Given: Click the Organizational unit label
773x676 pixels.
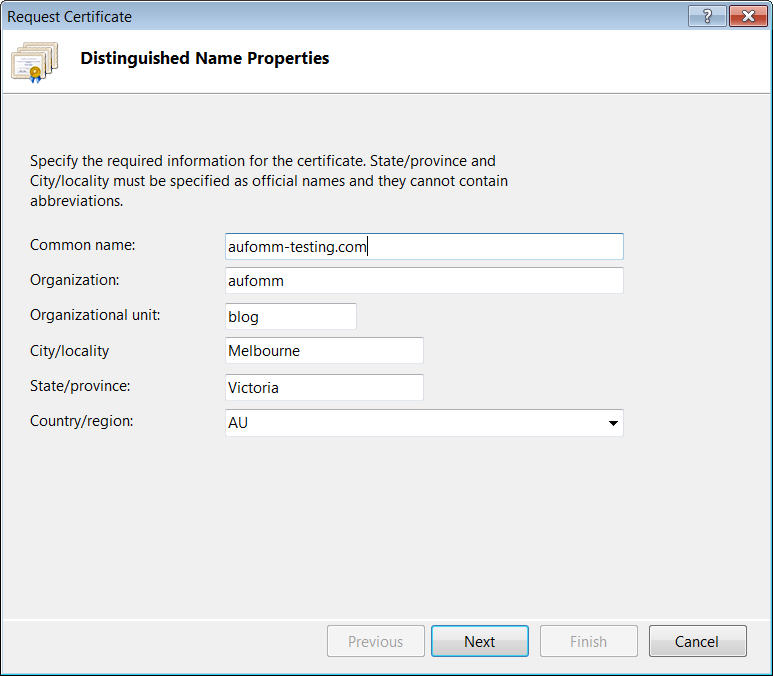Looking at the screenshot, I should click(x=95, y=315).
